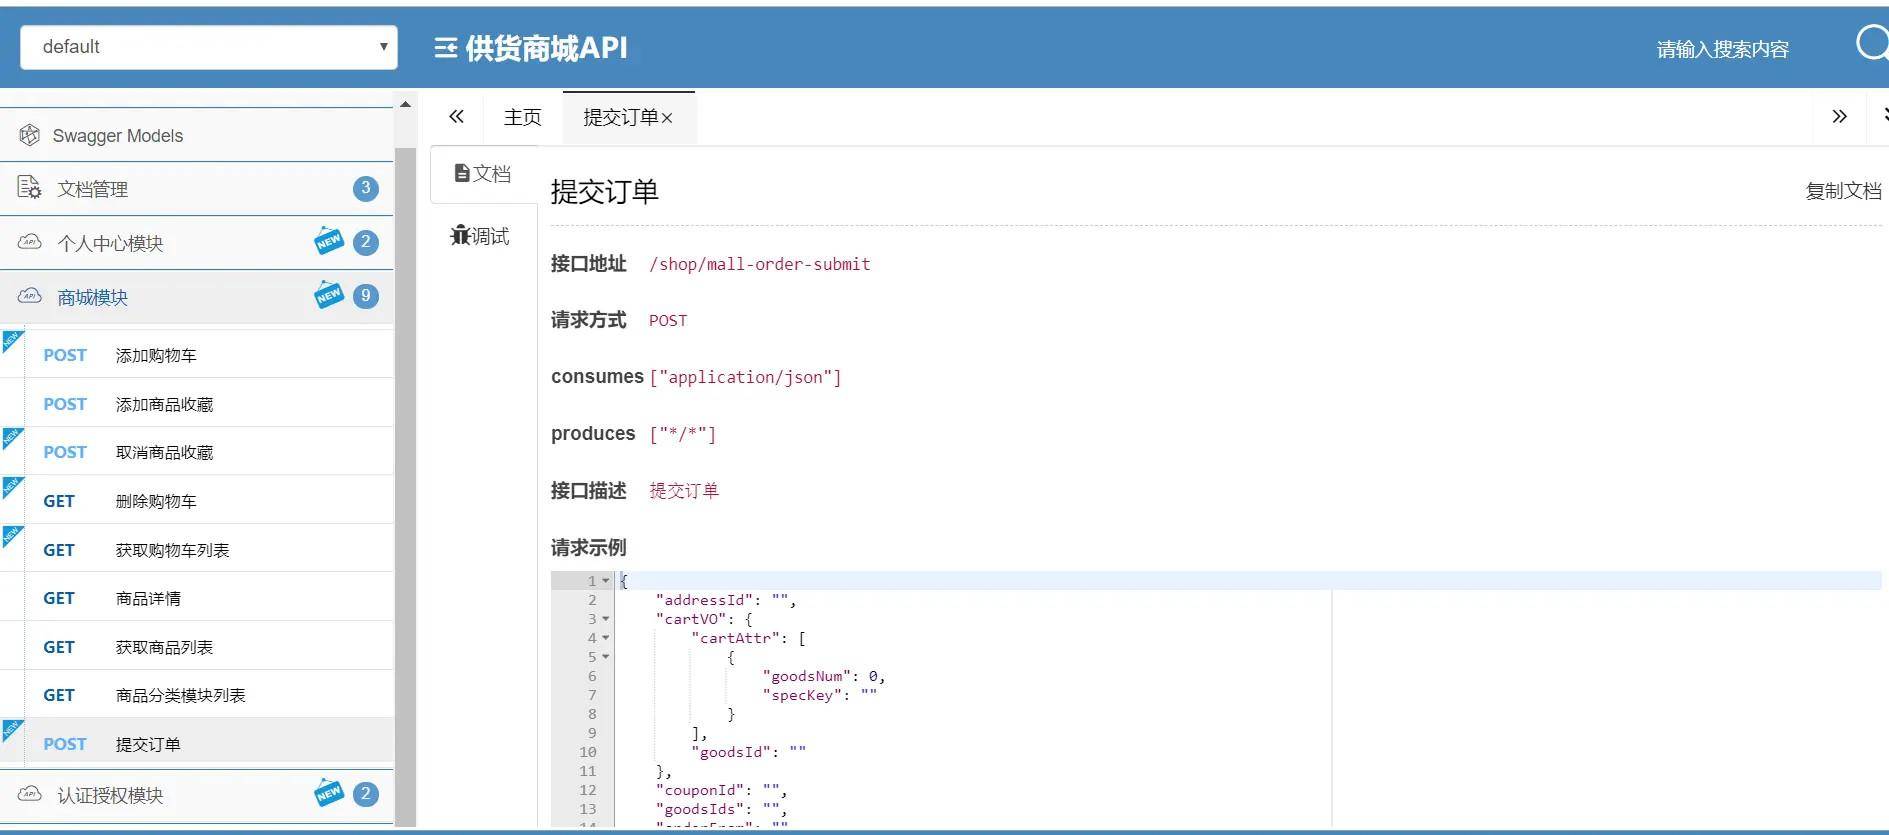
Task: Open POST 添加购物车 API
Action: 197,355
